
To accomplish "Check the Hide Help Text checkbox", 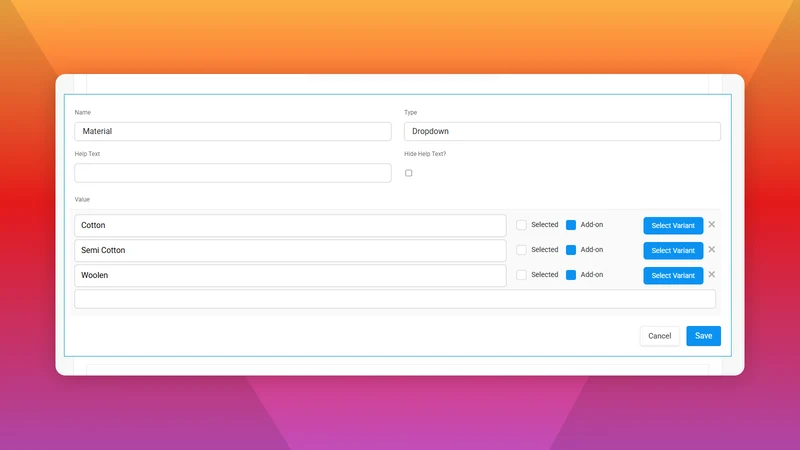I will click(x=409, y=173).
